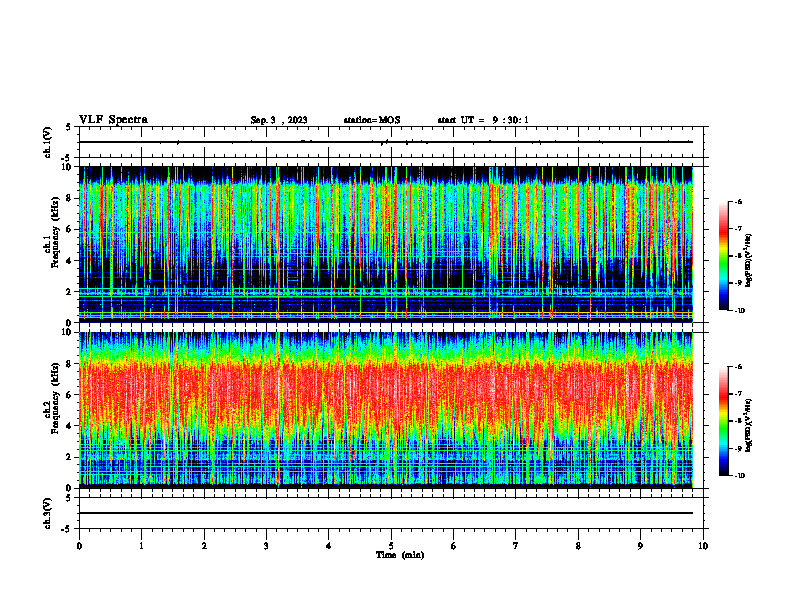Screen dimensions: 792x612
Task: Click the ch.1 spectrogram color bar
Action: [724, 256]
